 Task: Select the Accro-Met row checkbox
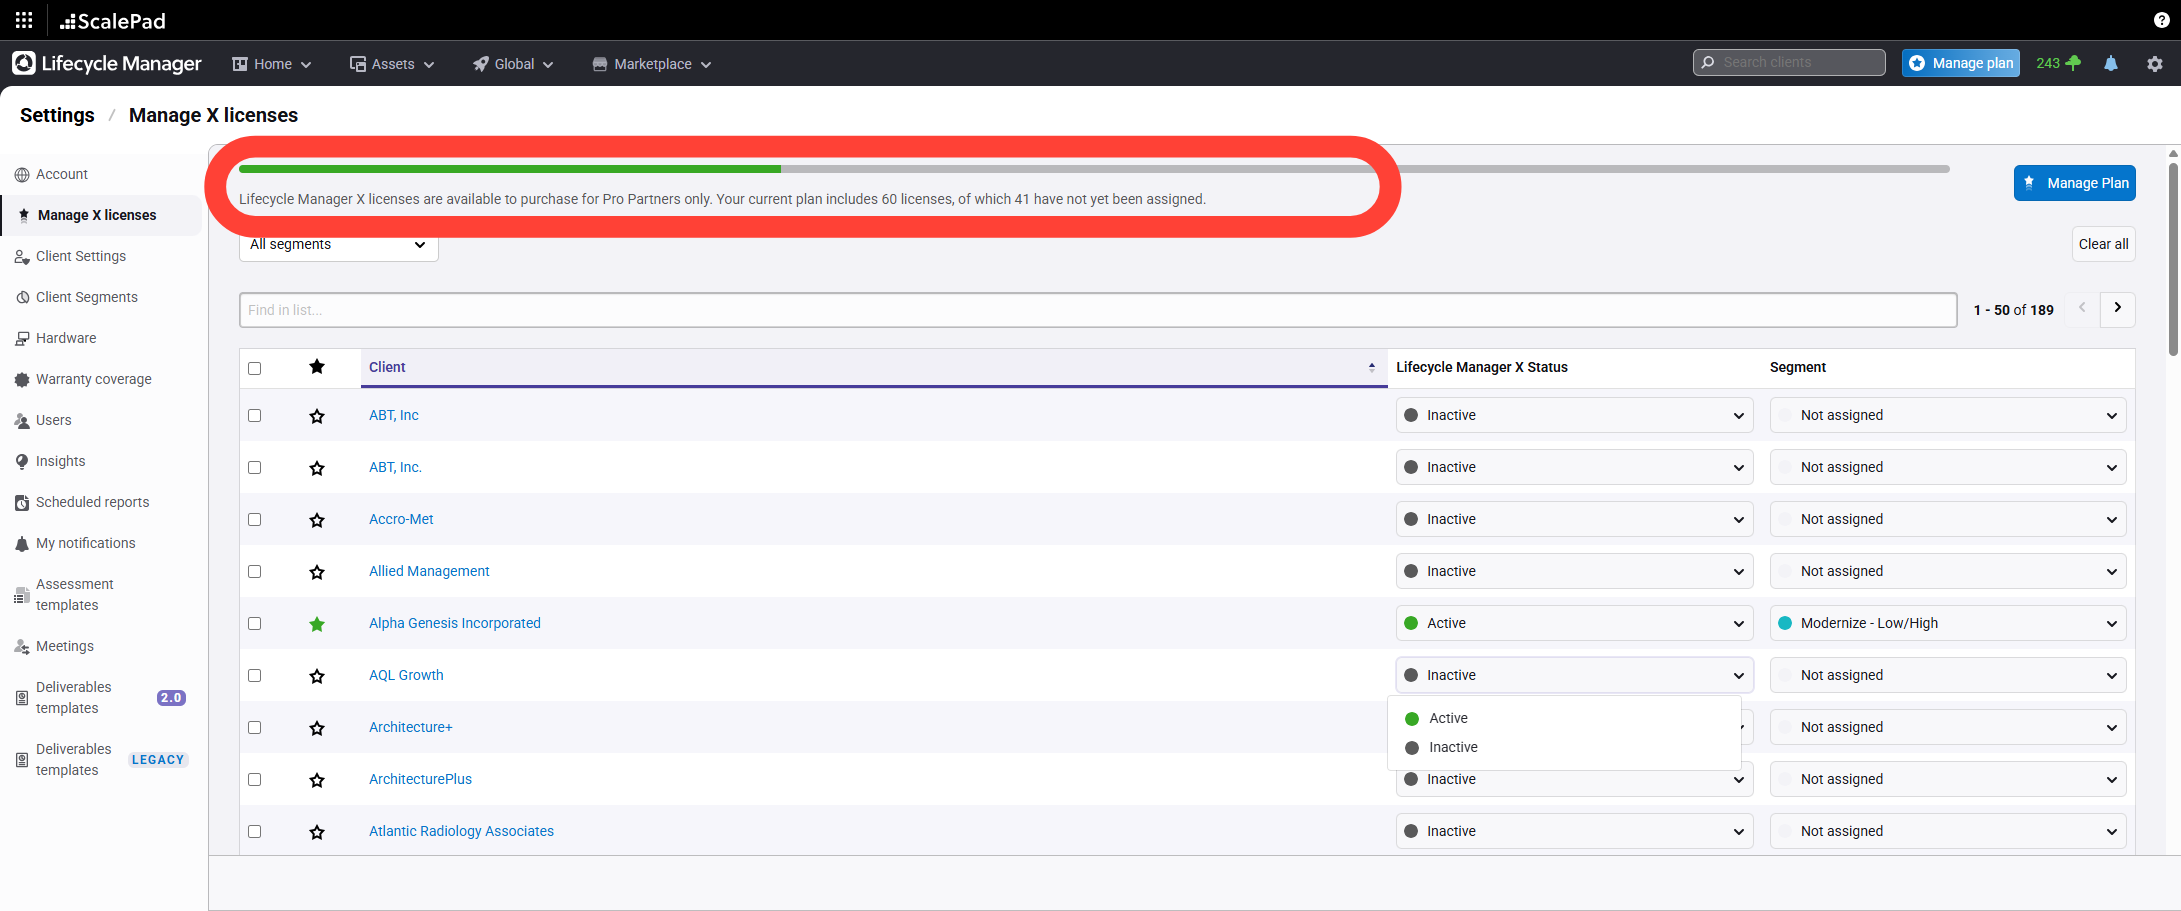[x=255, y=520]
